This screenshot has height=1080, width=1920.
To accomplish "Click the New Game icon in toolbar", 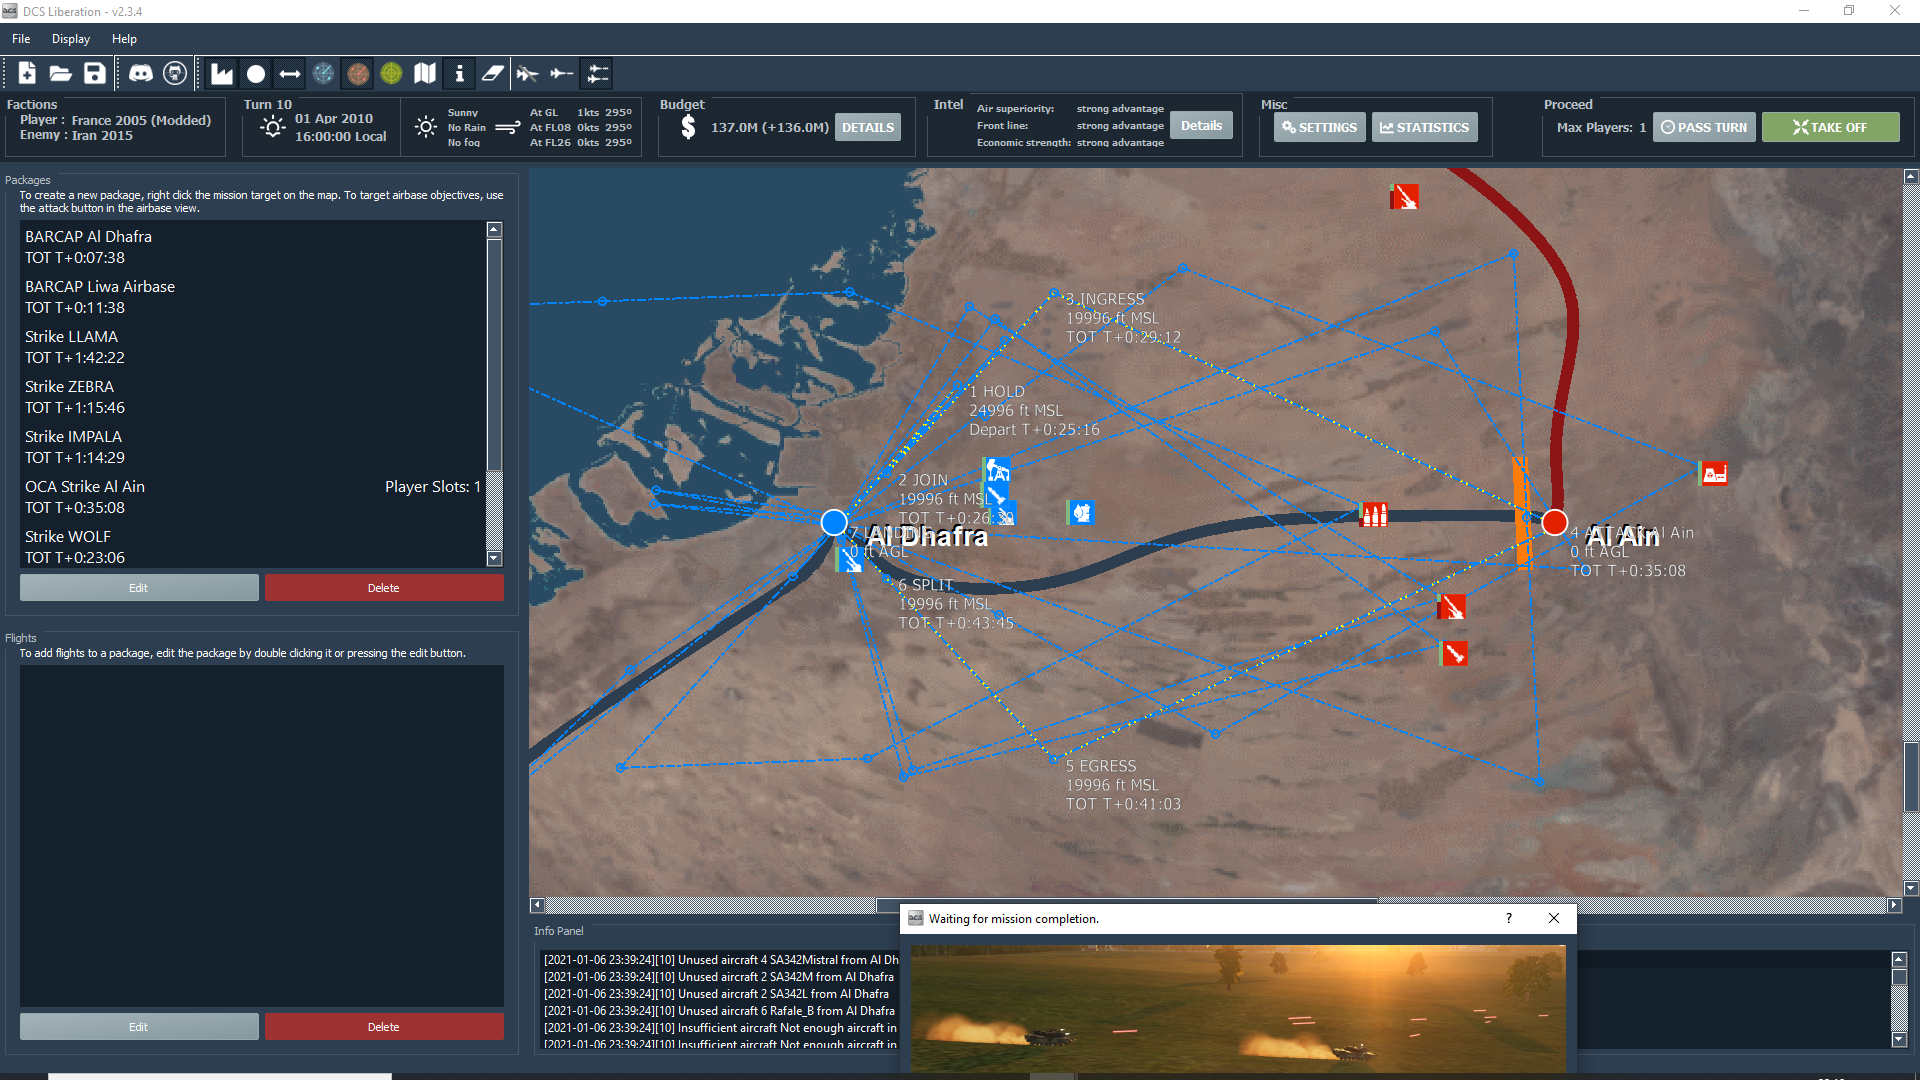I will click(x=27, y=73).
